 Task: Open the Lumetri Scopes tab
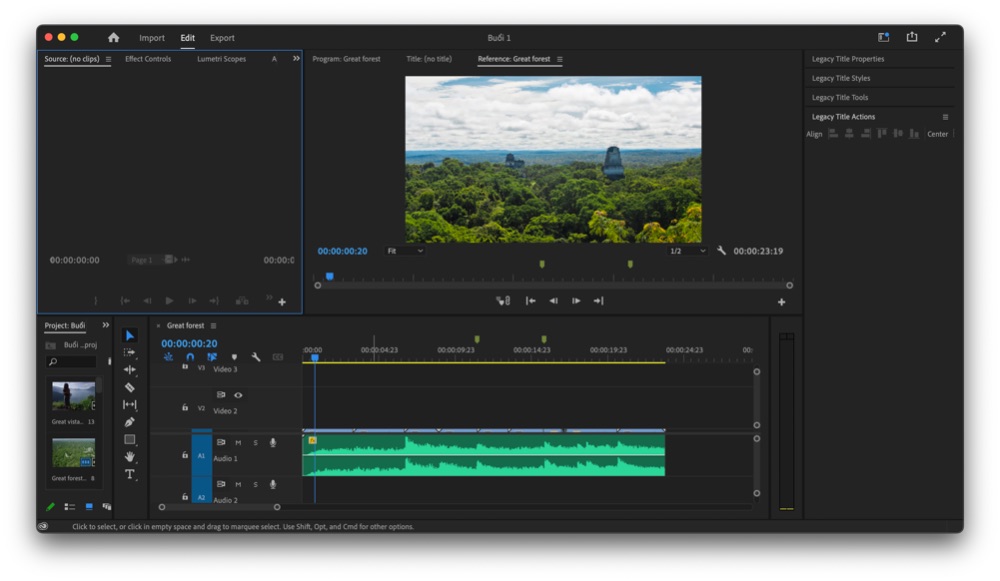(221, 59)
